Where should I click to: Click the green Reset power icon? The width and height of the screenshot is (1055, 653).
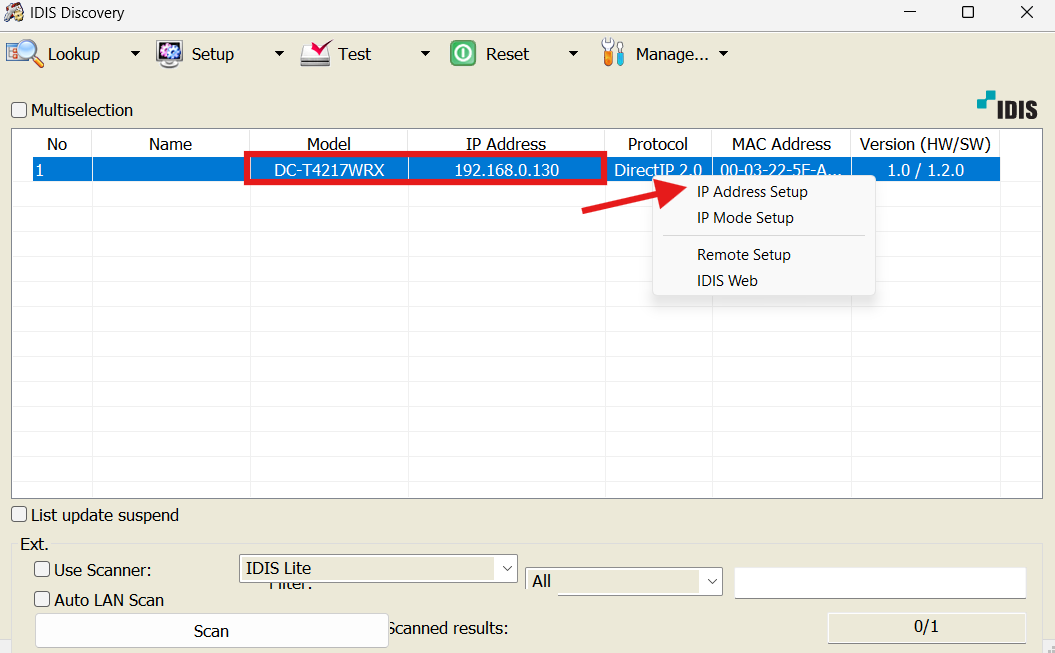point(463,53)
